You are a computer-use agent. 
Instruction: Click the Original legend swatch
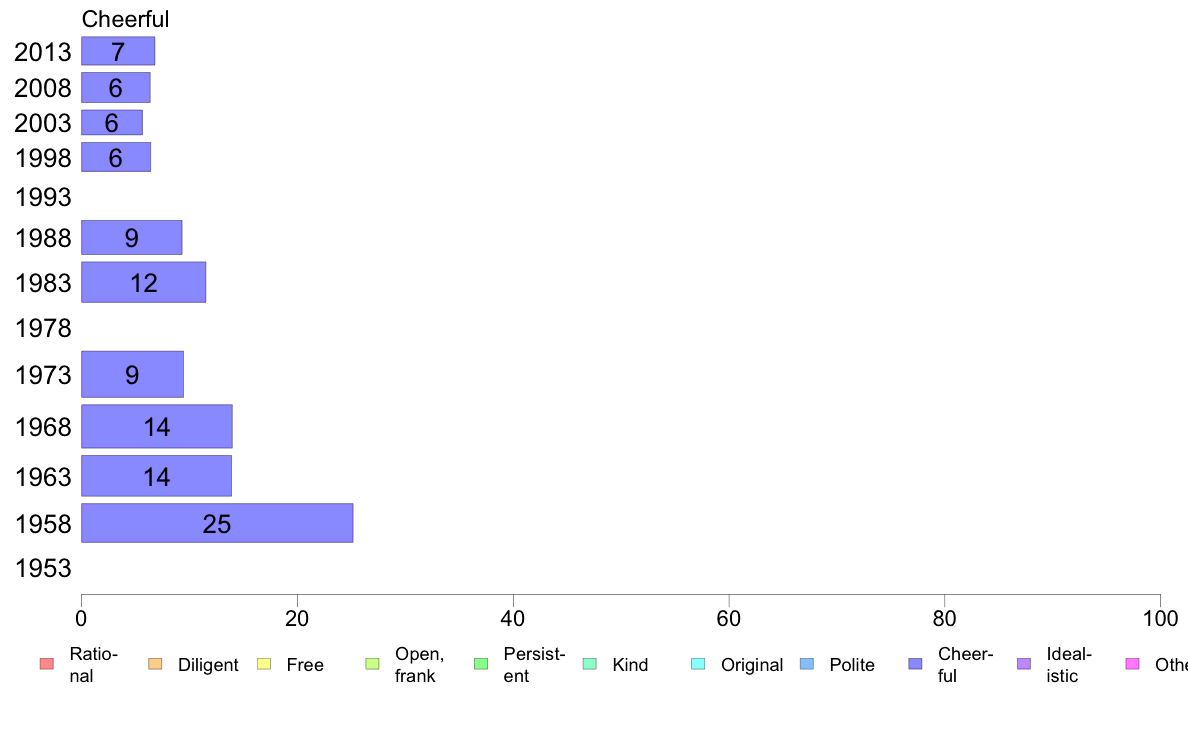click(x=699, y=664)
